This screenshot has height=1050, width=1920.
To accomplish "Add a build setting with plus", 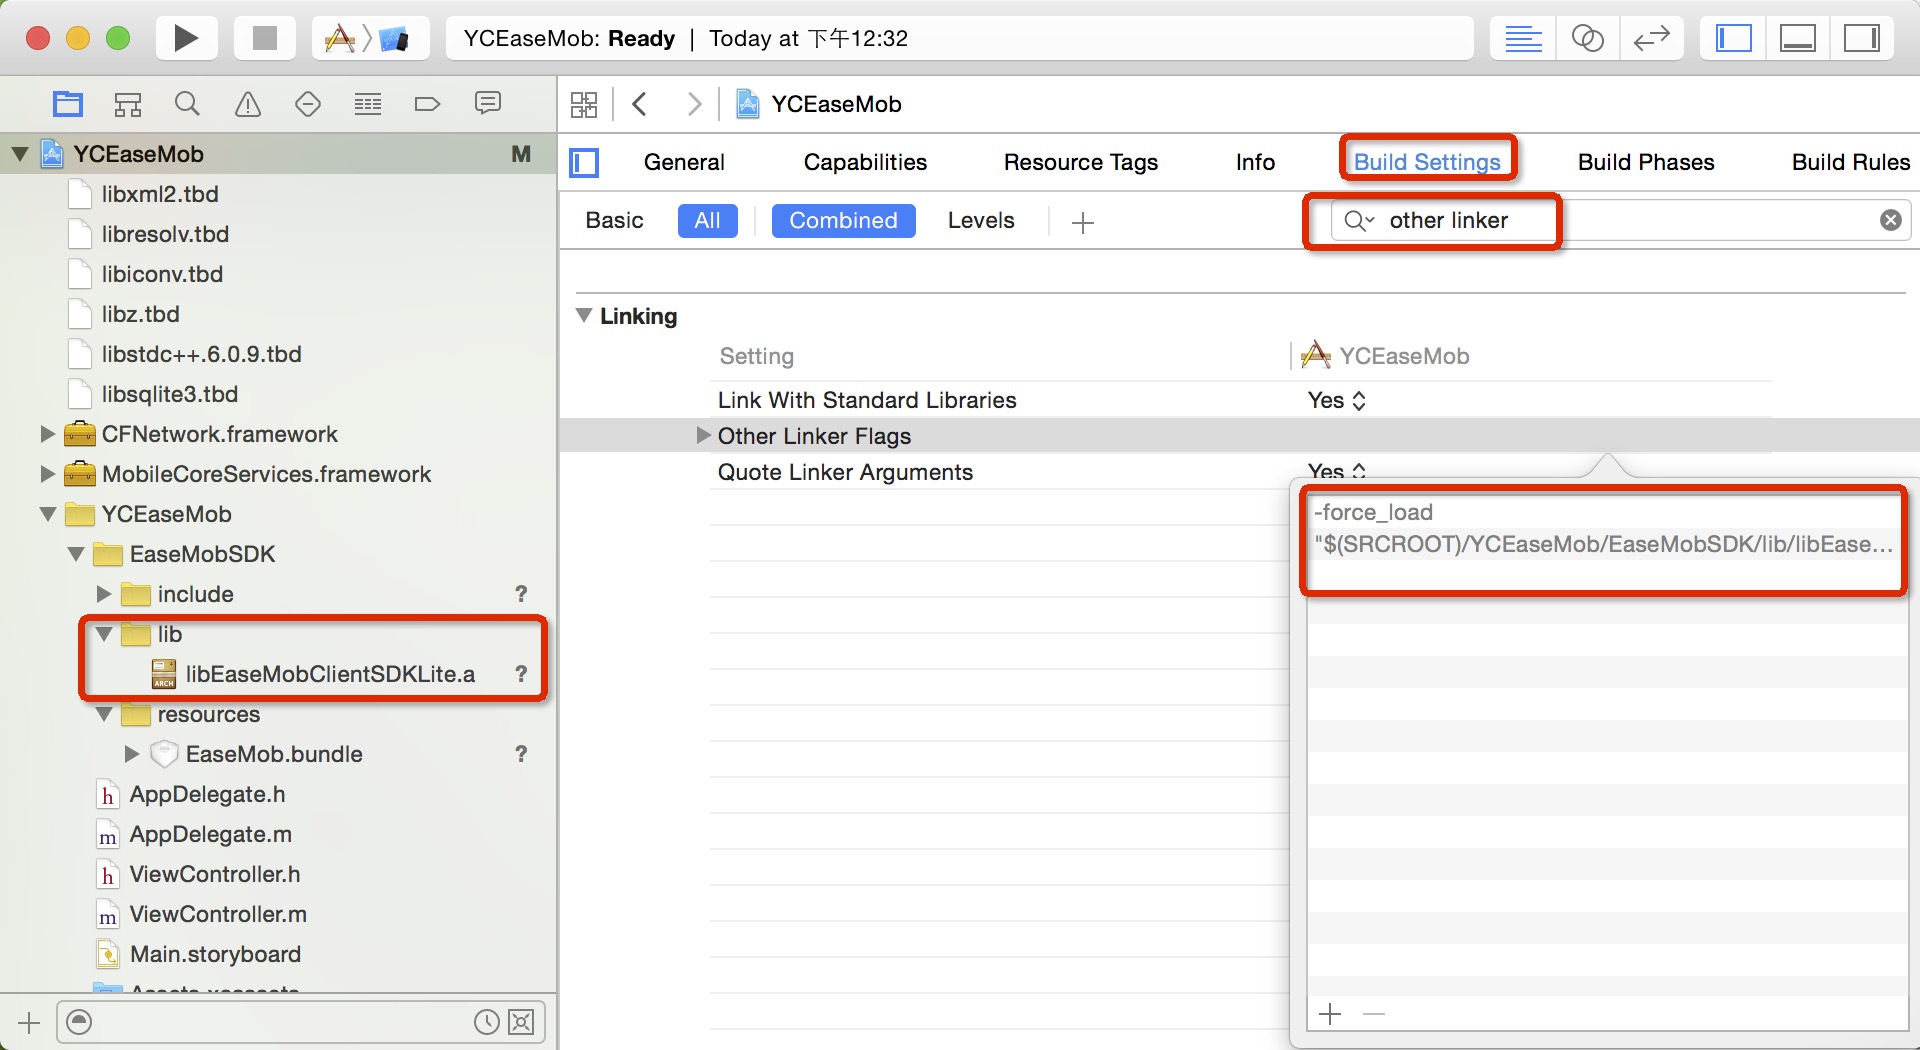I will tap(1083, 222).
